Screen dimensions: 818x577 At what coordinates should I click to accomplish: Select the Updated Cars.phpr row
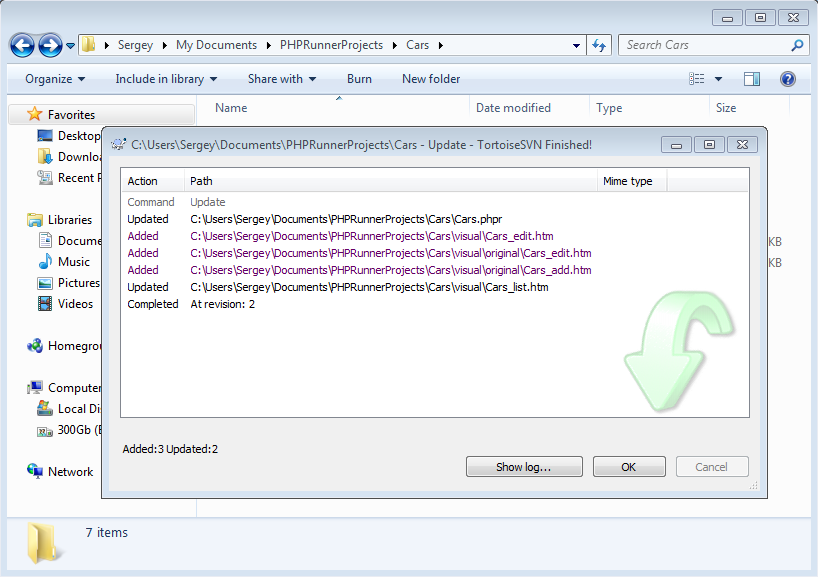coord(435,219)
